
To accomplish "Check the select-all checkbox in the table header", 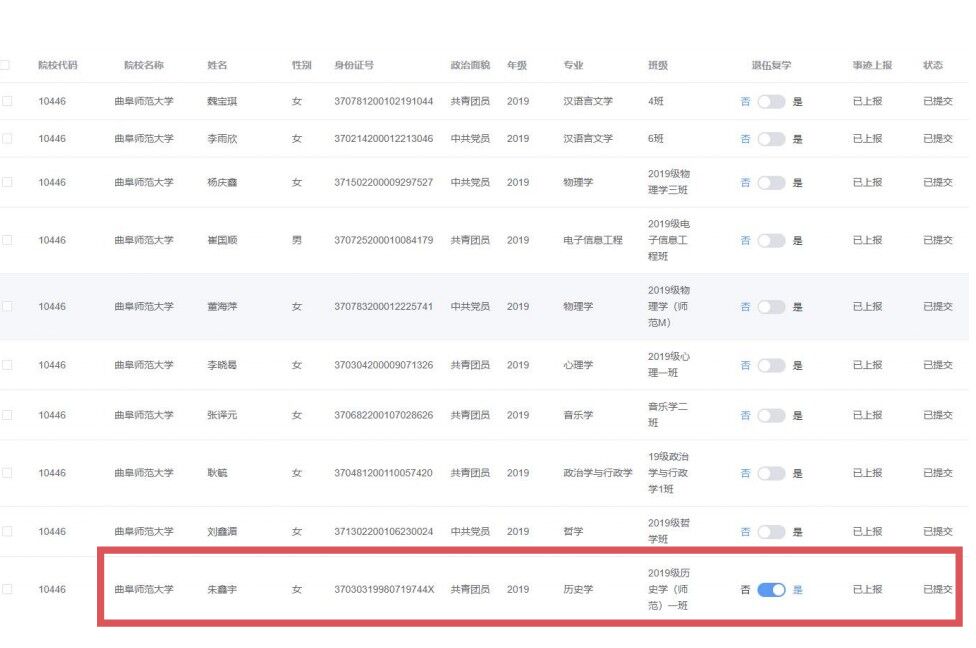I will (x=5, y=65).
